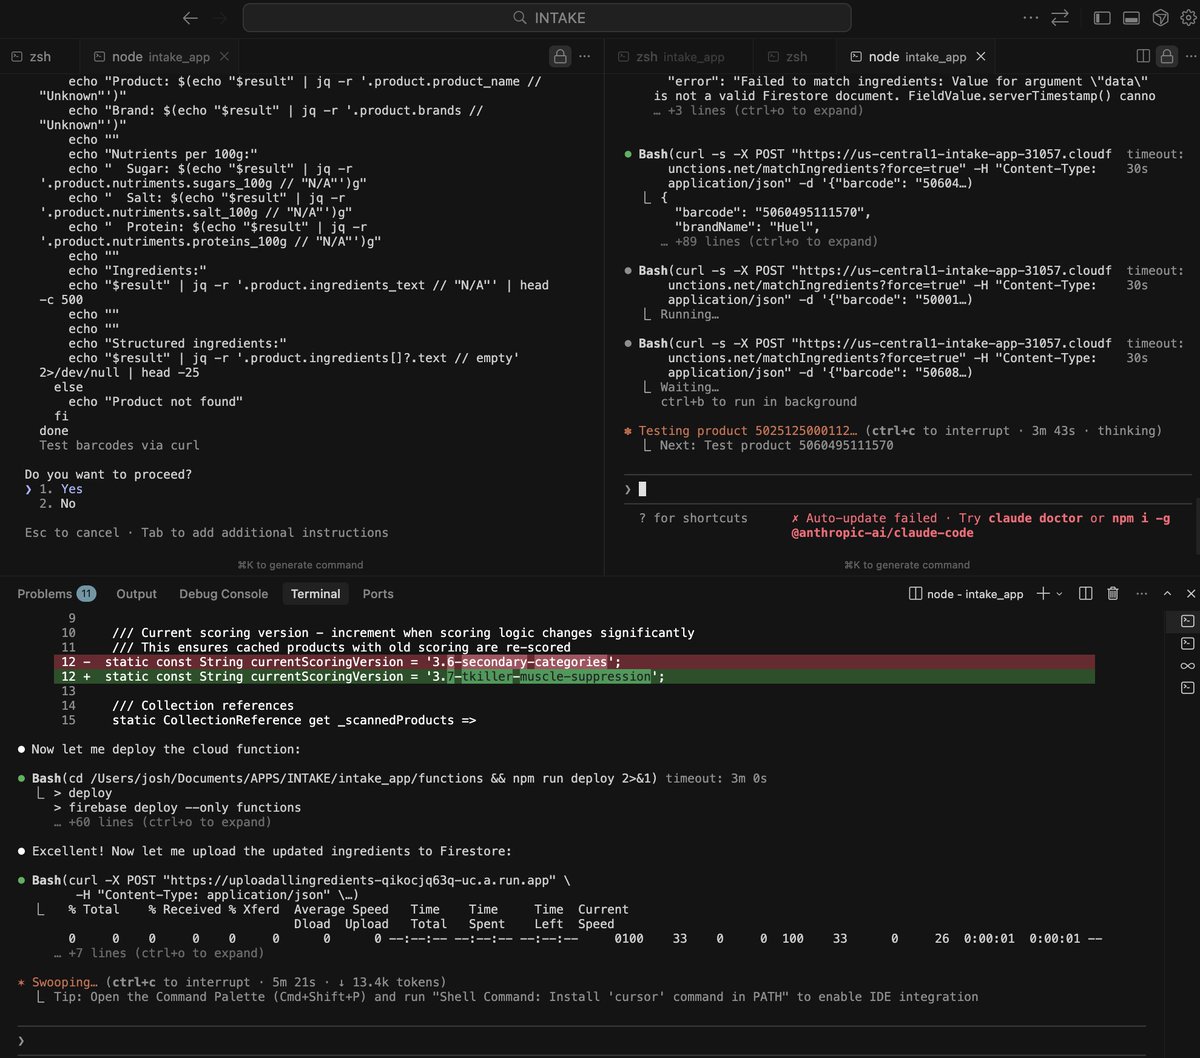The height and width of the screenshot is (1058, 1200).
Task: Open settings with the gear icon
Action: point(1188,18)
